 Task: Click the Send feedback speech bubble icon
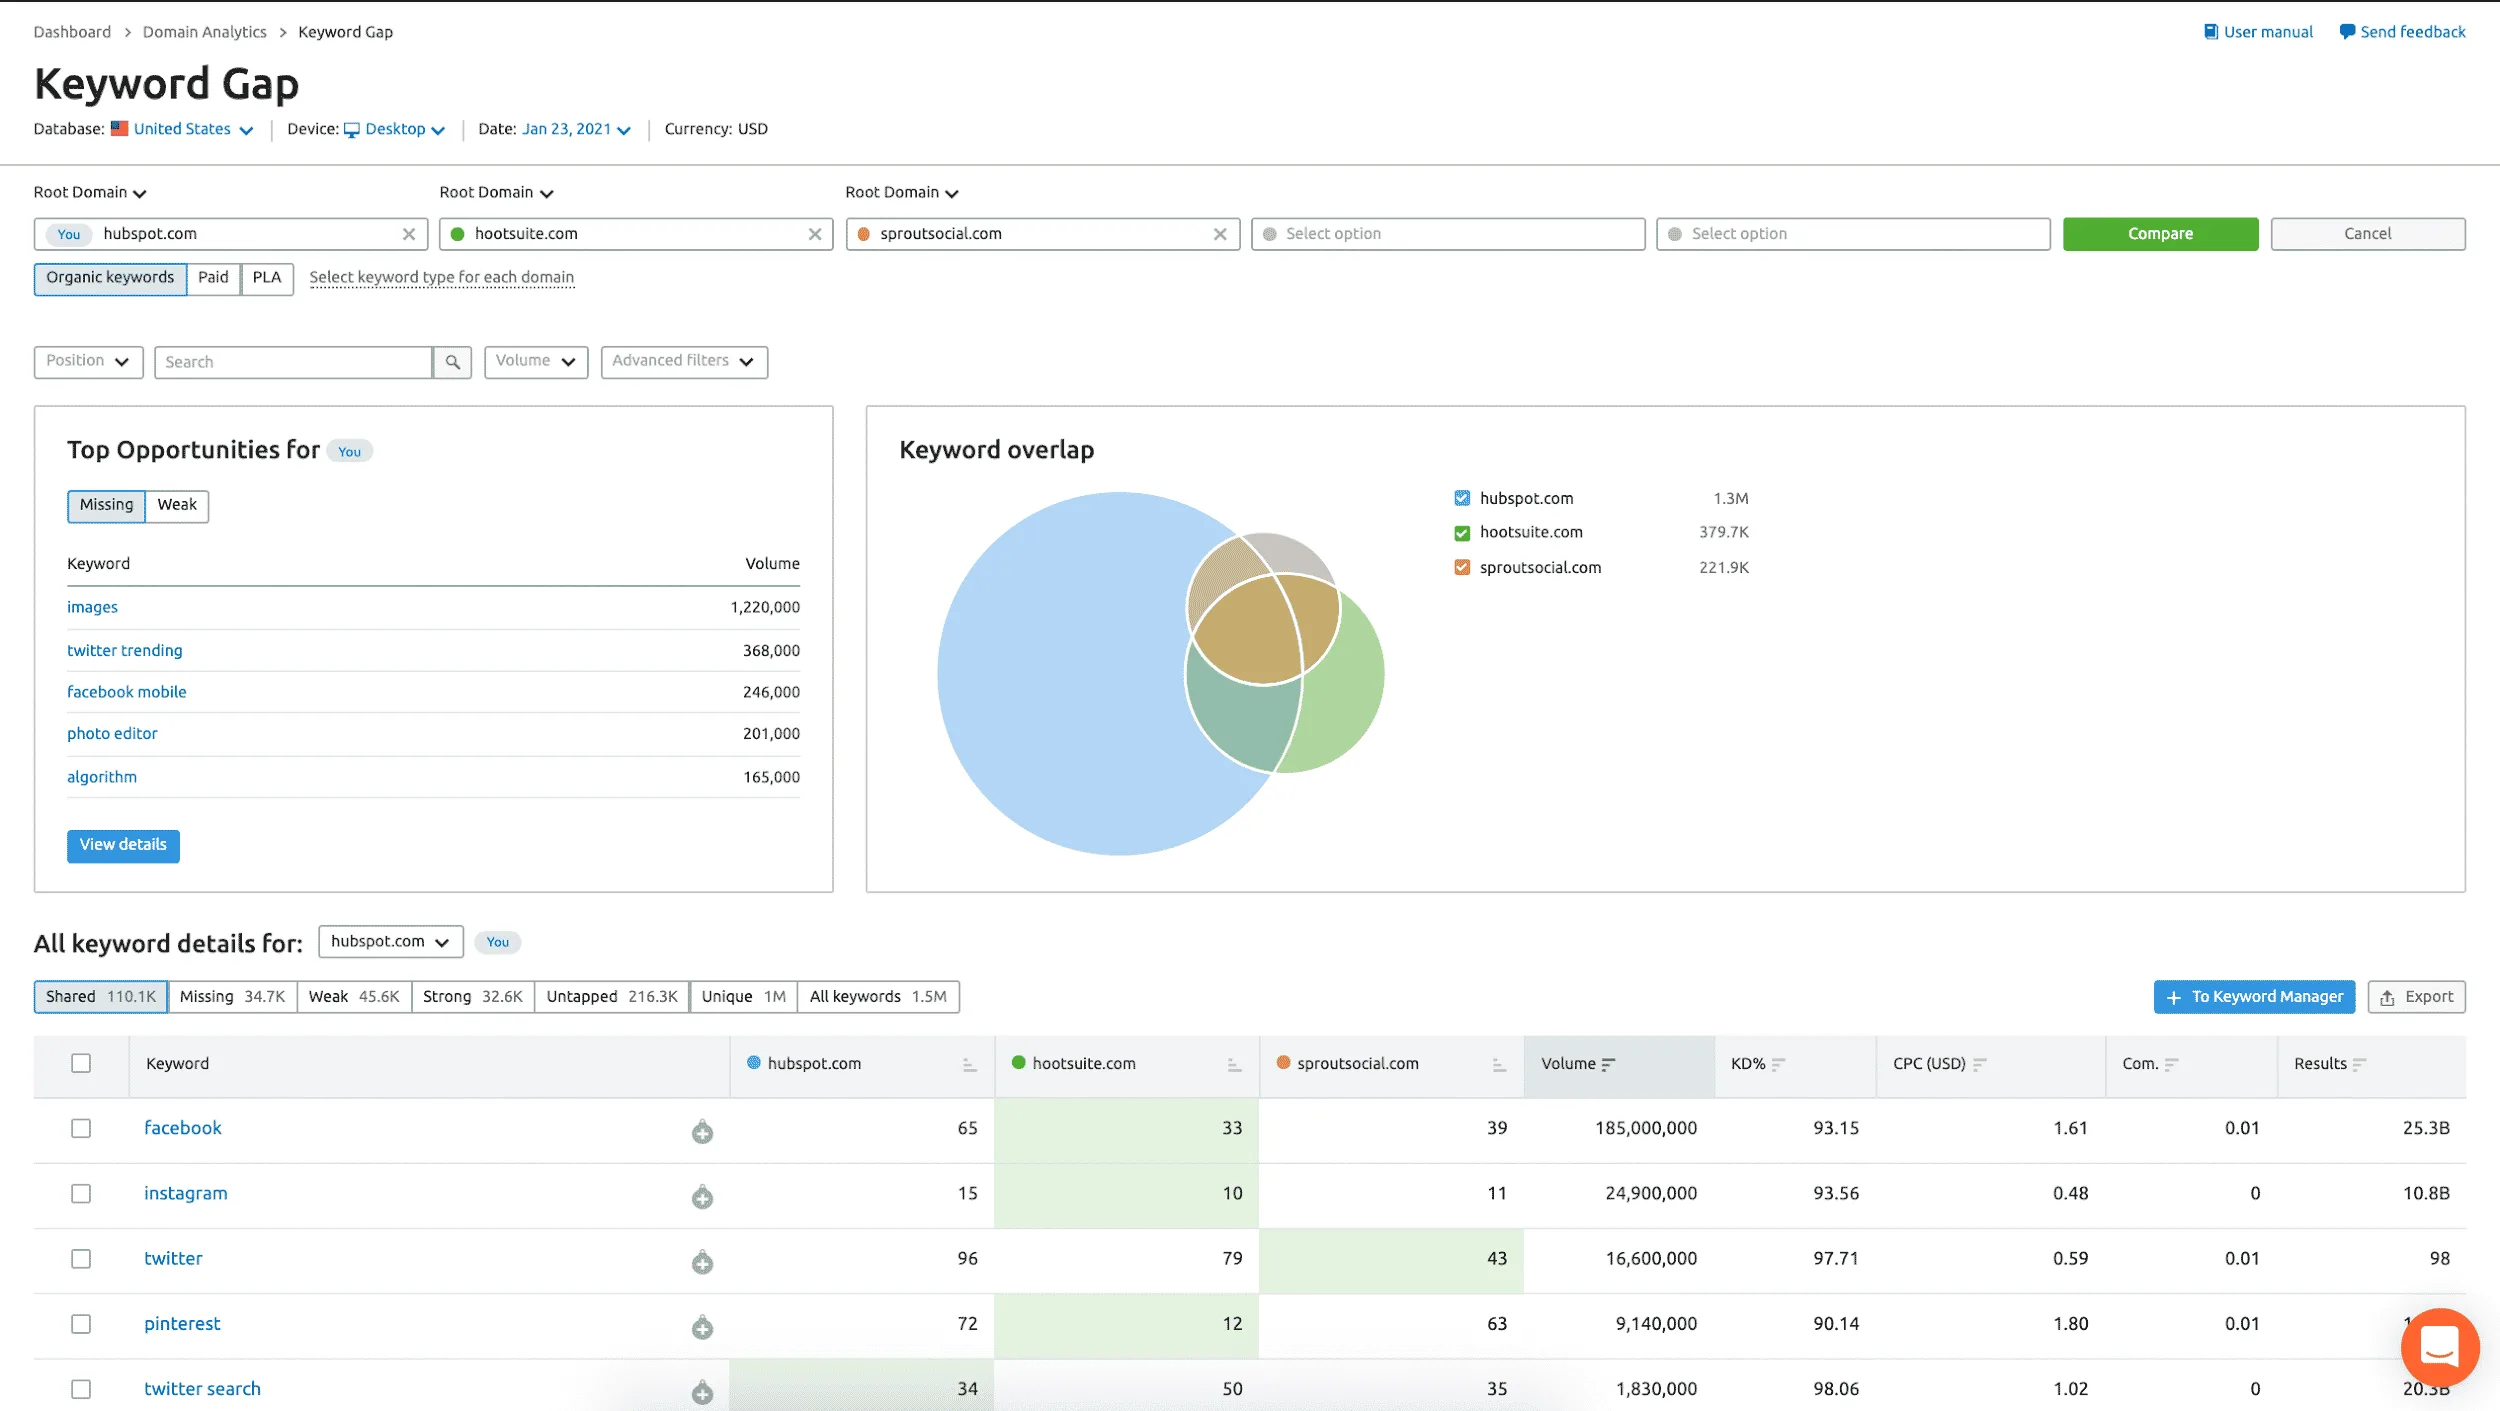(2347, 32)
